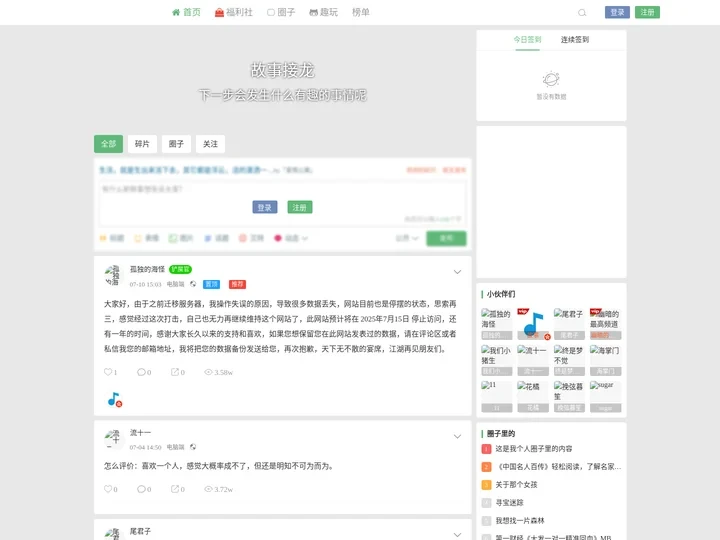The height and width of the screenshot is (540, 720).
Task: Click views eye icon showing 3.58w
Action: 208,372
